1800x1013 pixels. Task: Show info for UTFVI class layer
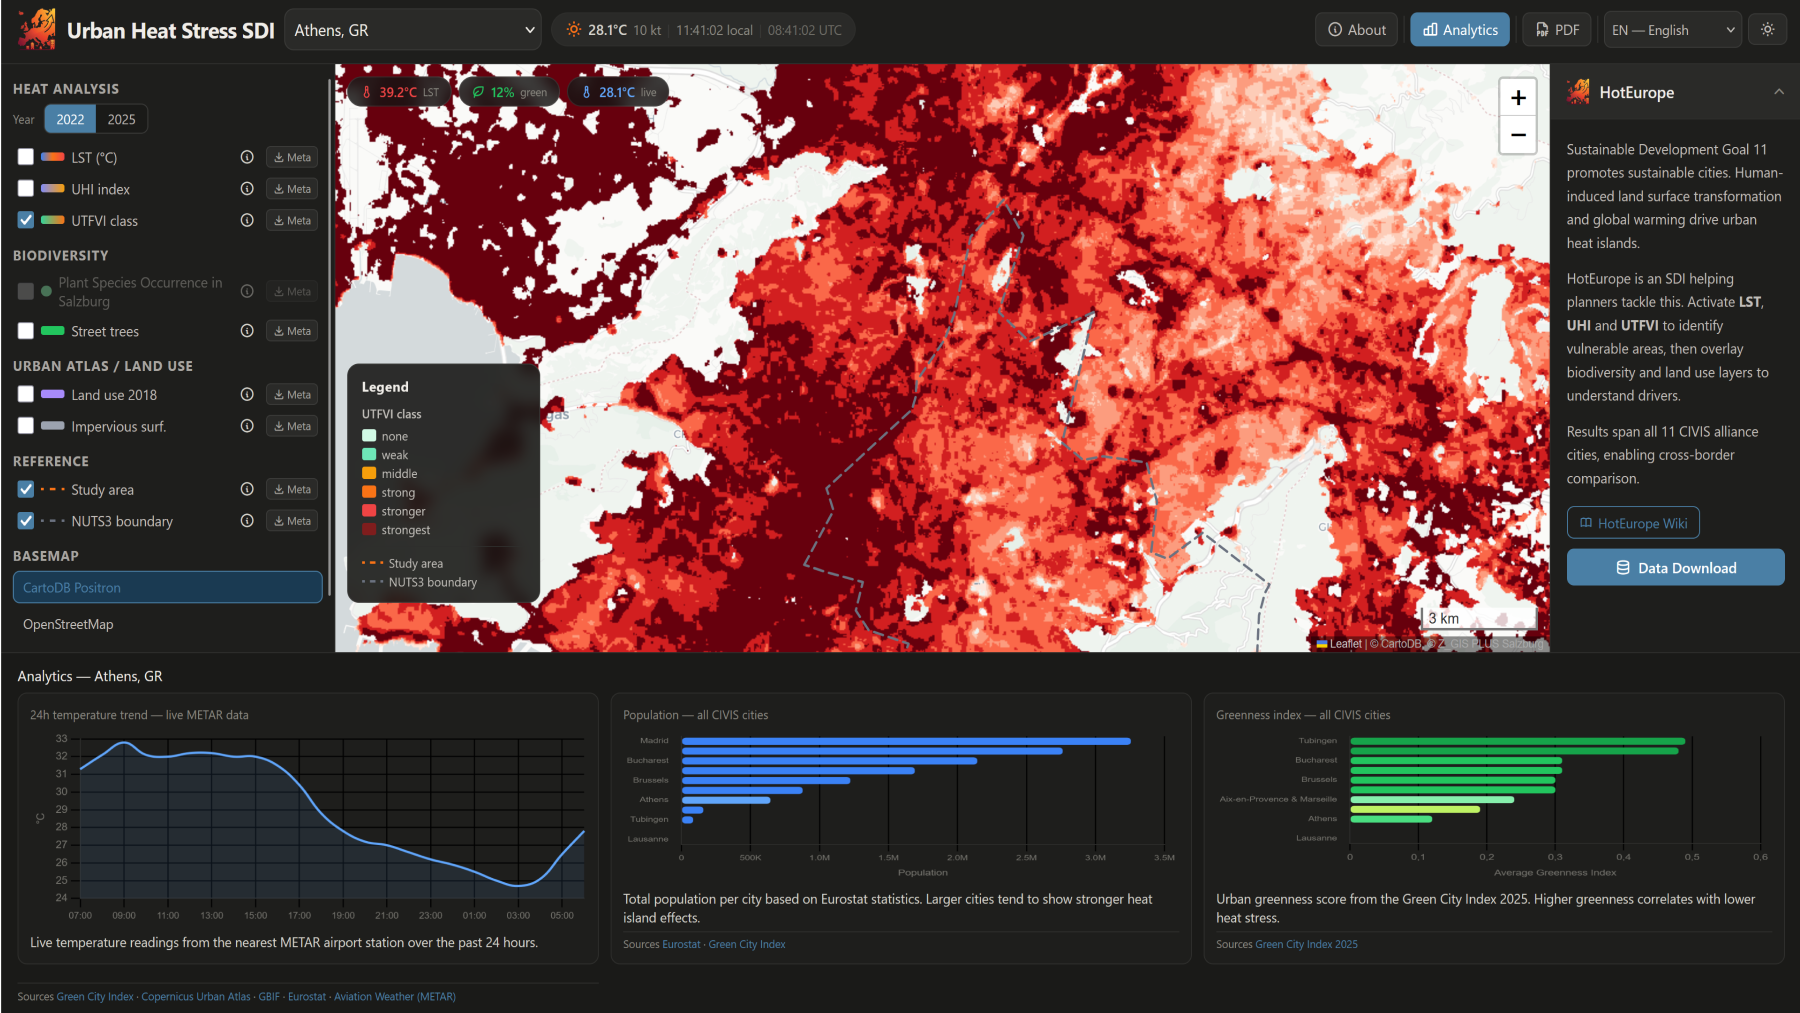(x=247, y=220)
